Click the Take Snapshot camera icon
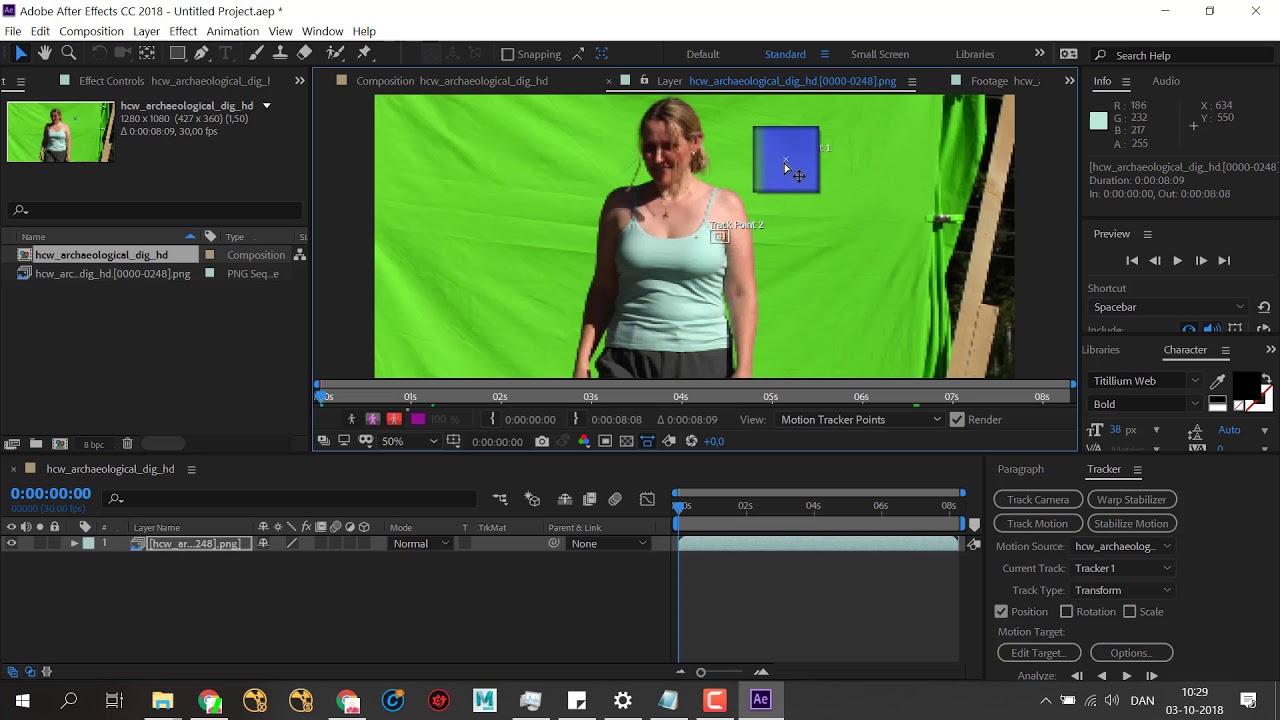 click(542, 441)
